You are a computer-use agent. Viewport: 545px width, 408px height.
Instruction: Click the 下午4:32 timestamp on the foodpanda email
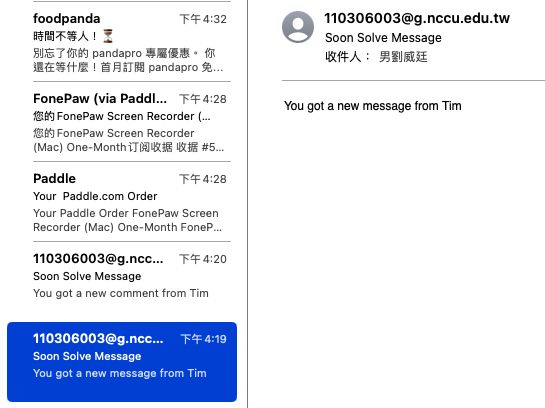click(x=203, y=19)
